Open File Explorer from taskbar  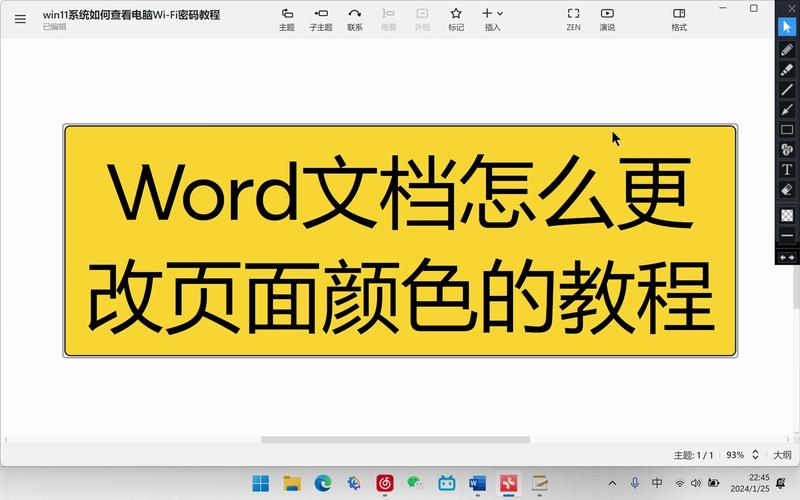[292, 483]
